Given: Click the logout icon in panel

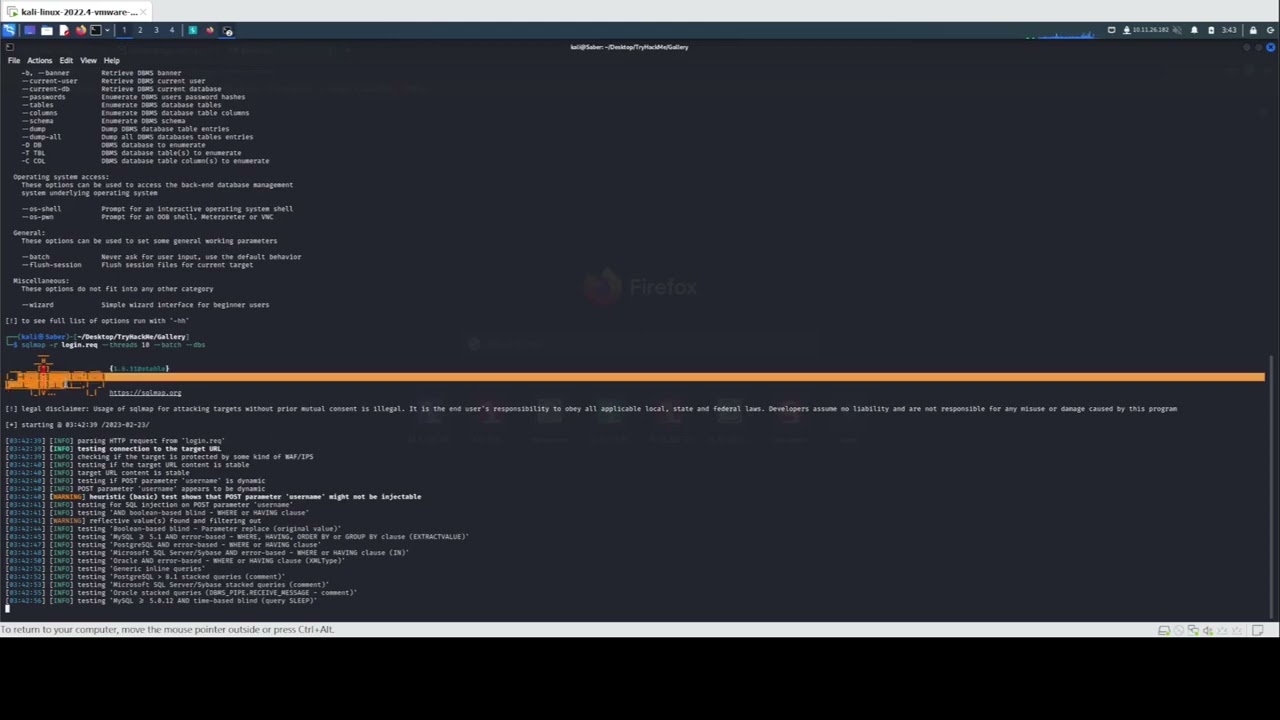Looking at the screenshot, I should tap(1271, 30).
